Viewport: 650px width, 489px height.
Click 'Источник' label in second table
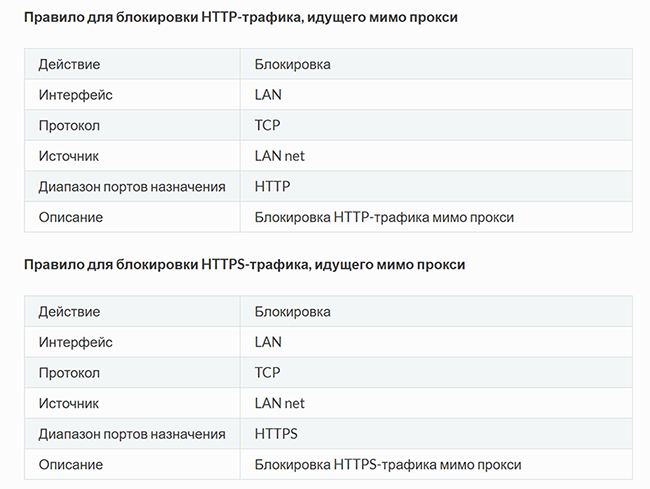click(69, 403)
